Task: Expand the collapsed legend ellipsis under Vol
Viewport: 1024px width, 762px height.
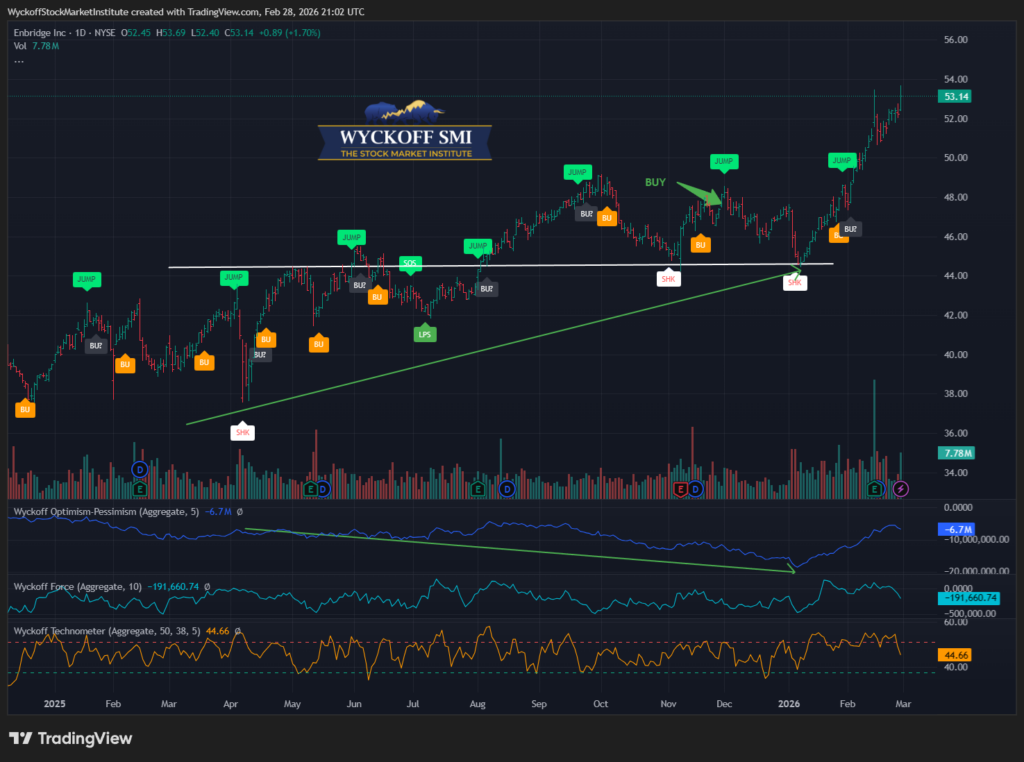Action: point(19,61)
